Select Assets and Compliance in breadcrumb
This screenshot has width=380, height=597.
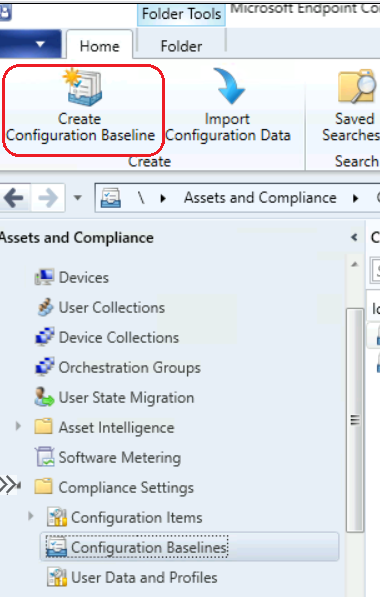[x=260, y=198]
